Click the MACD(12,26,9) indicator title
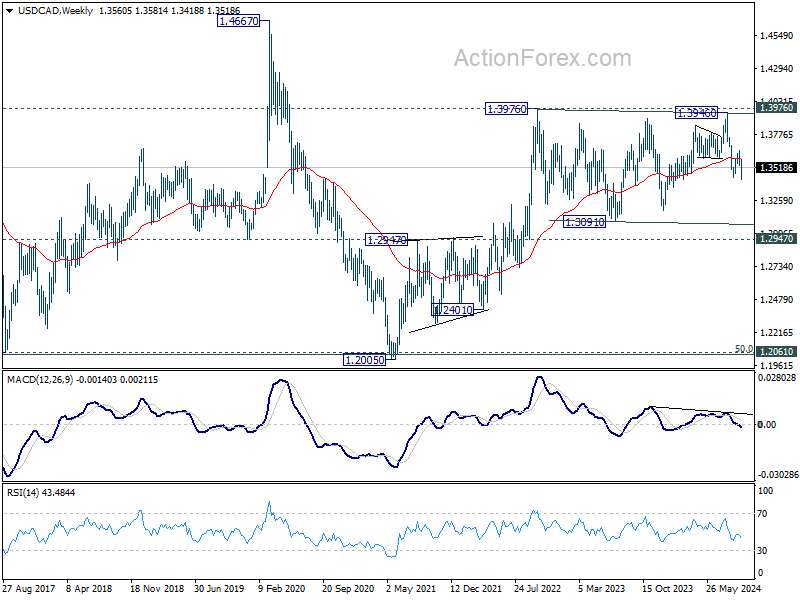This screenshot has width=800, height=600. pos(40,380)
